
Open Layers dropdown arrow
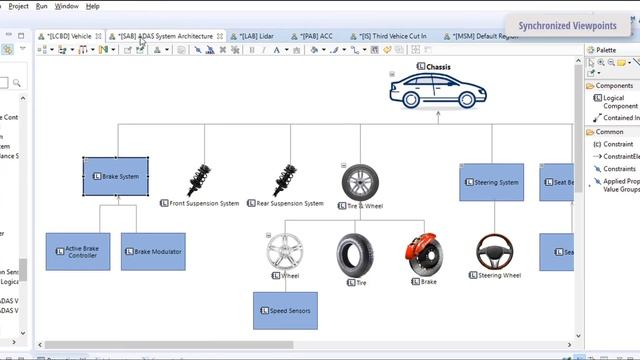[x=167, y=50]
